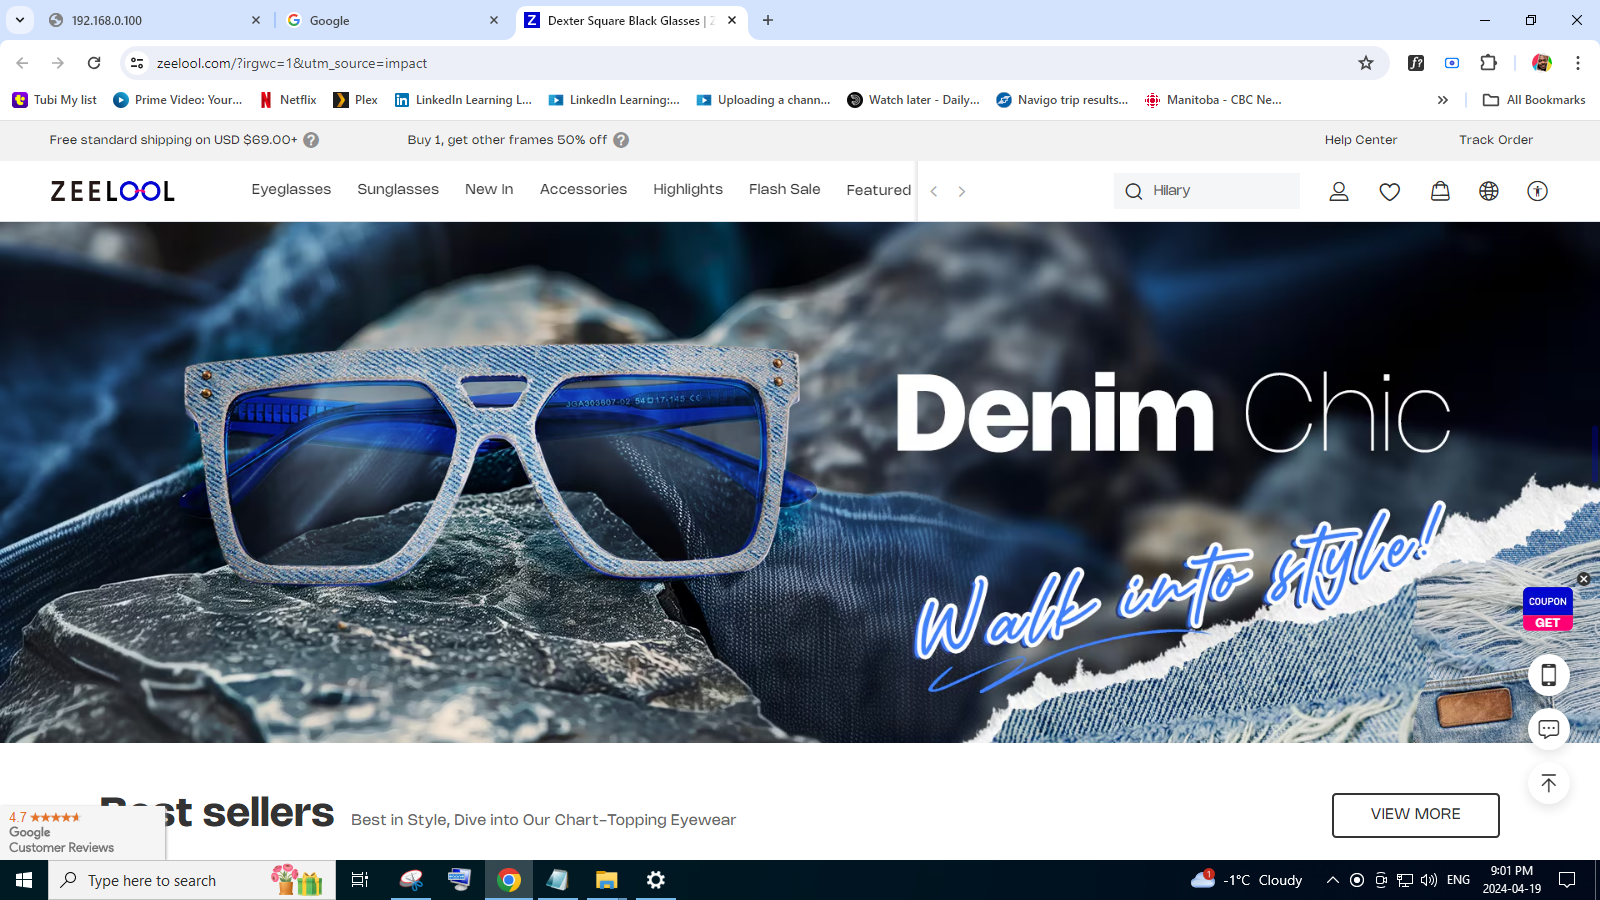Screen dimensions: 1600x900
Task: Open the accessibility icon in header
Action: (x=1538, y=191)
